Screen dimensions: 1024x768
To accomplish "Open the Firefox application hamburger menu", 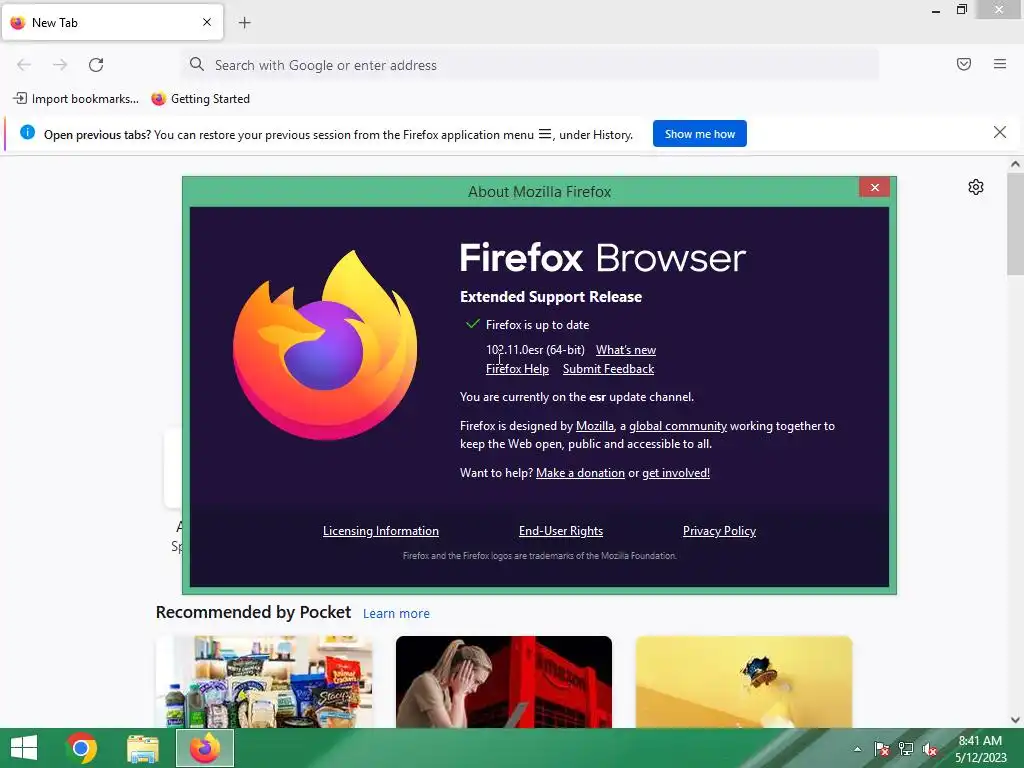I will (1000, 64).
